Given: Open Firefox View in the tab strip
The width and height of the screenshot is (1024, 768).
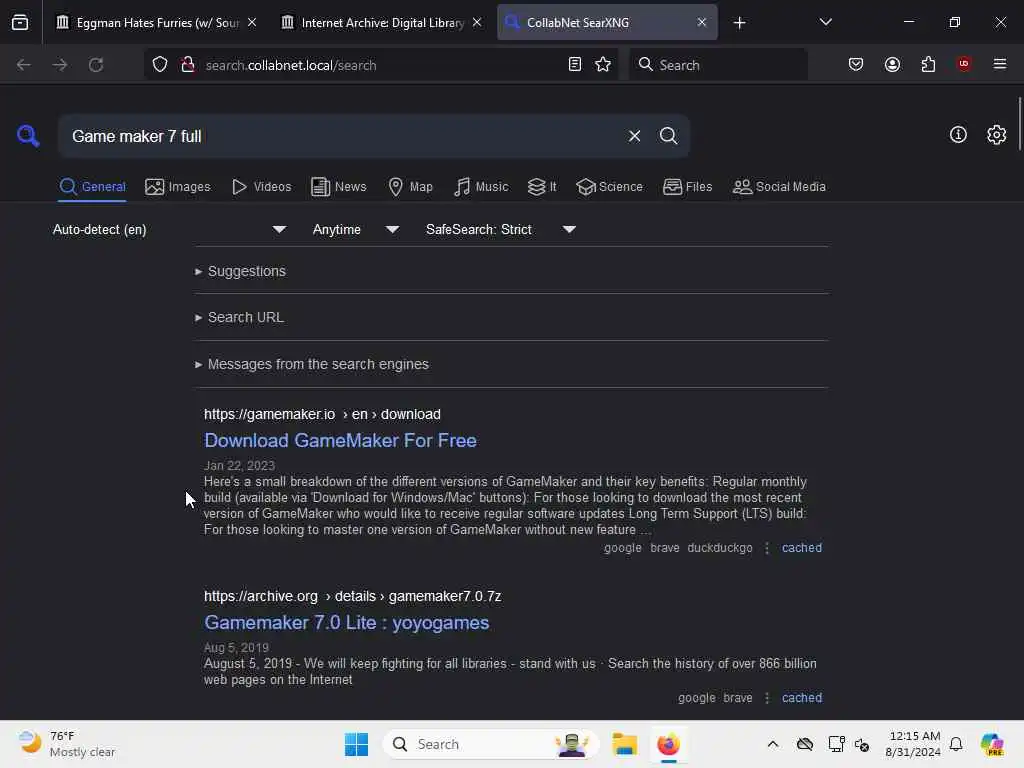Looking at the screenshot, I should [x=20, y=22].
